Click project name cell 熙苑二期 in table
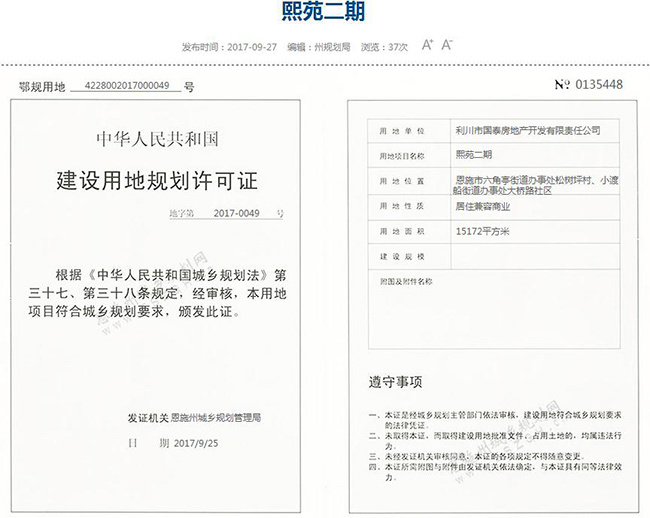Viewport: 650px width, 518px height. pos(473,155)
